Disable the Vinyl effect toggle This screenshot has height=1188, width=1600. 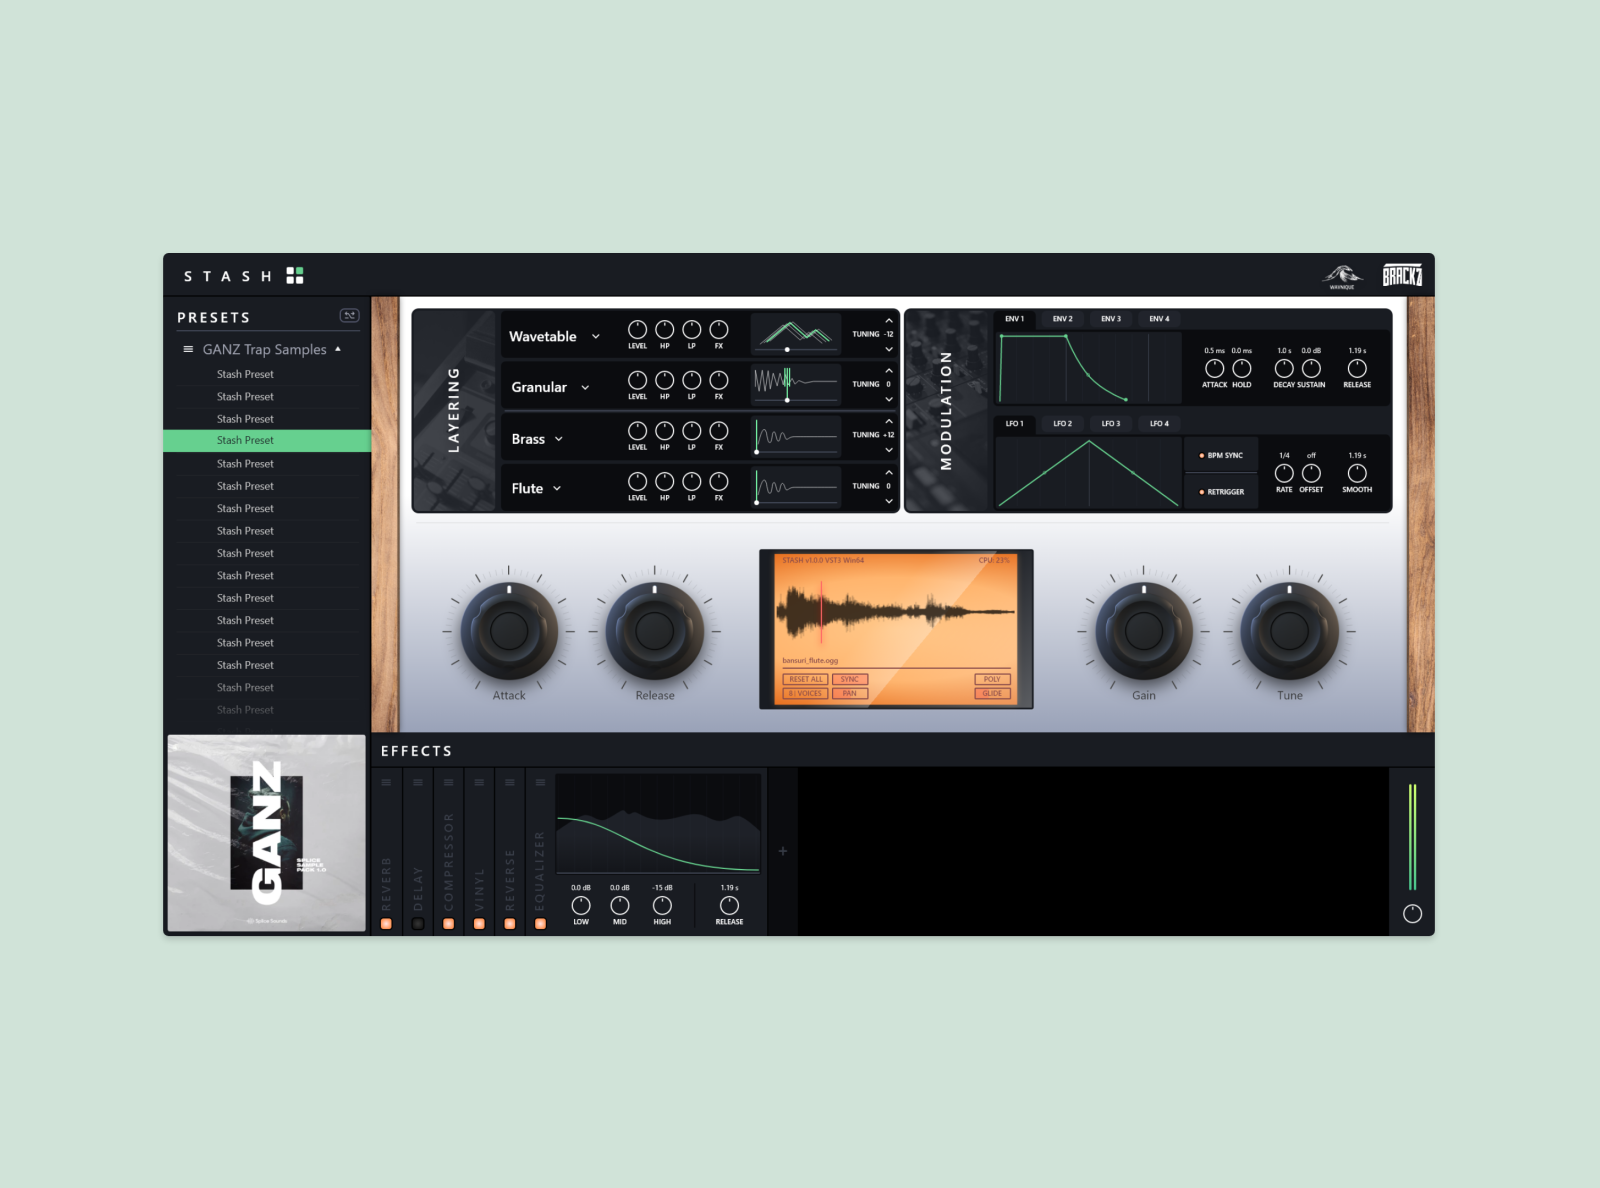pyautogui.click(x=479, y=923)
